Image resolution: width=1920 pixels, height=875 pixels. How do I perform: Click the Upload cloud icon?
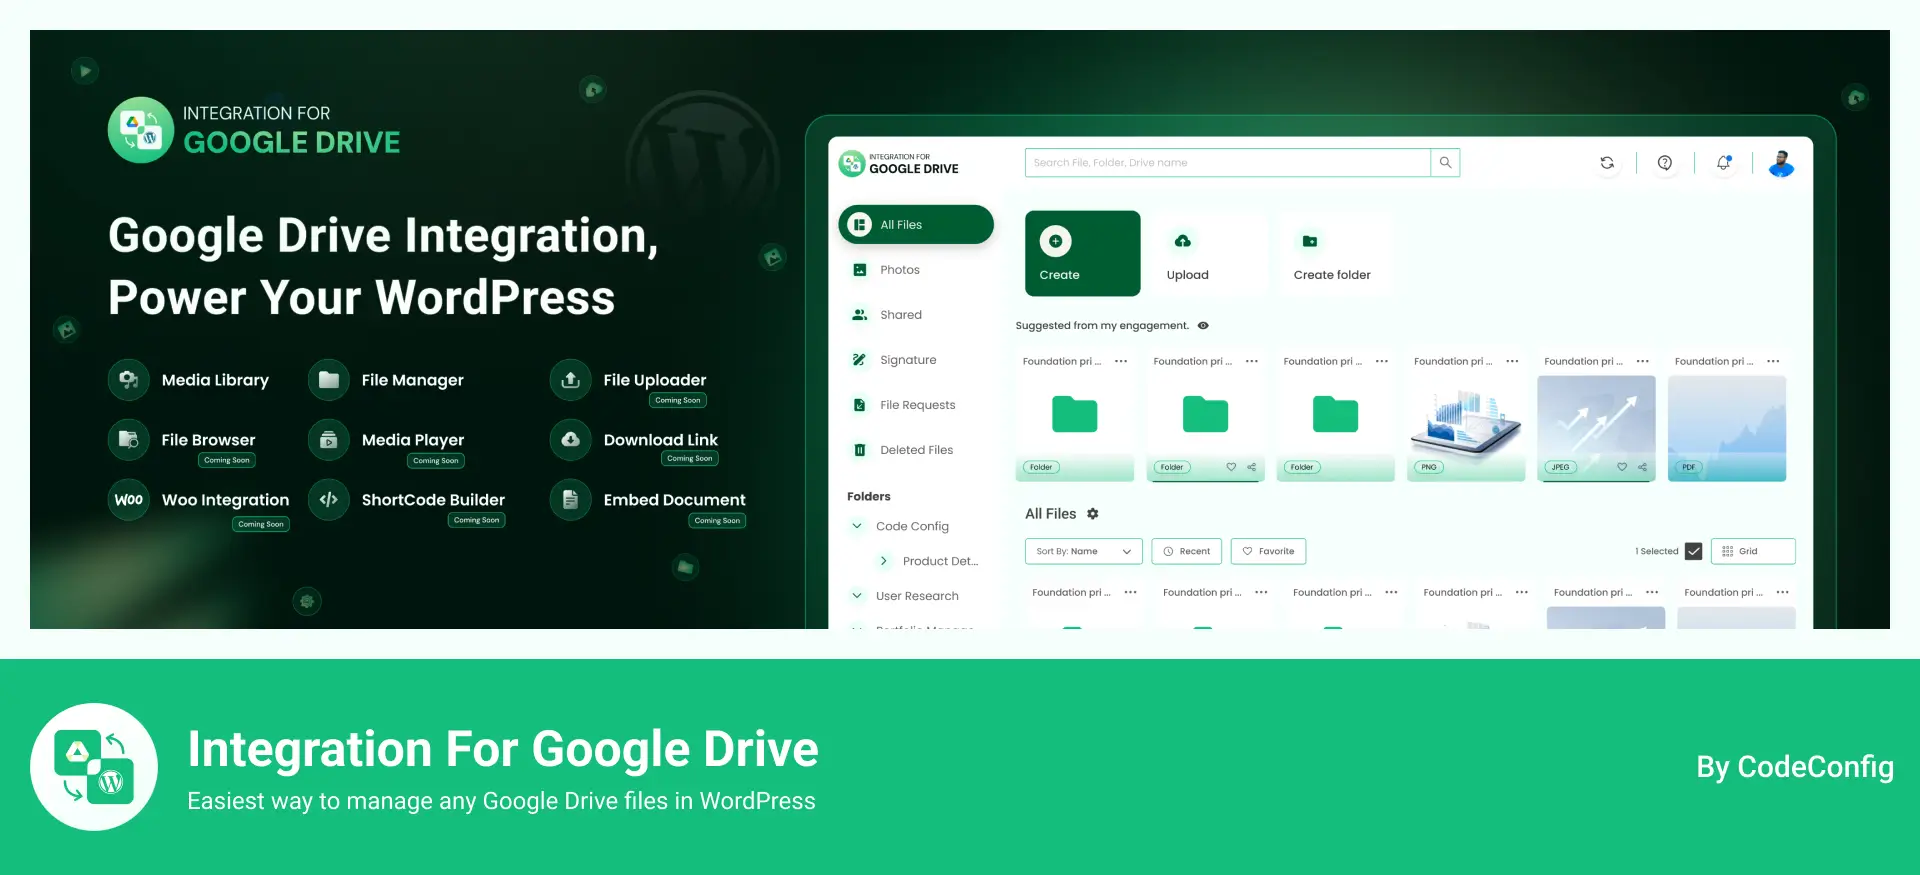[x=1183, y=241]
